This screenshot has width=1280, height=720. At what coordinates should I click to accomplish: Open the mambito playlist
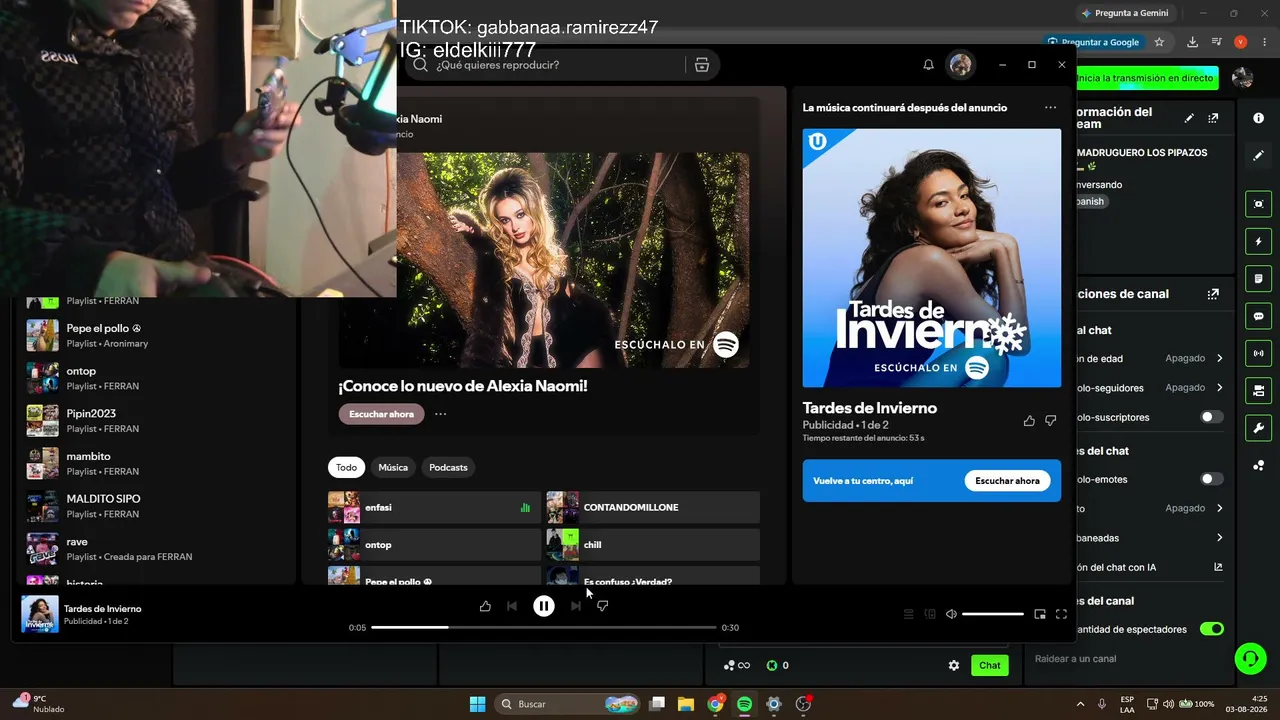click(155, 463)
